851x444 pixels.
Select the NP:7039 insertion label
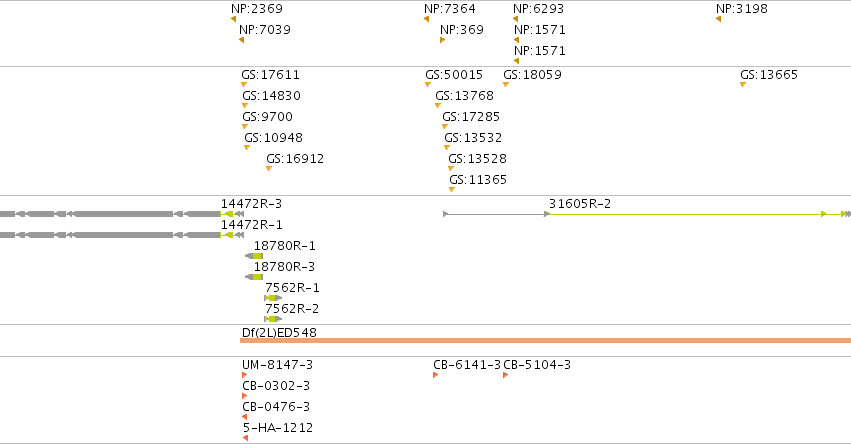coord(265,30)
